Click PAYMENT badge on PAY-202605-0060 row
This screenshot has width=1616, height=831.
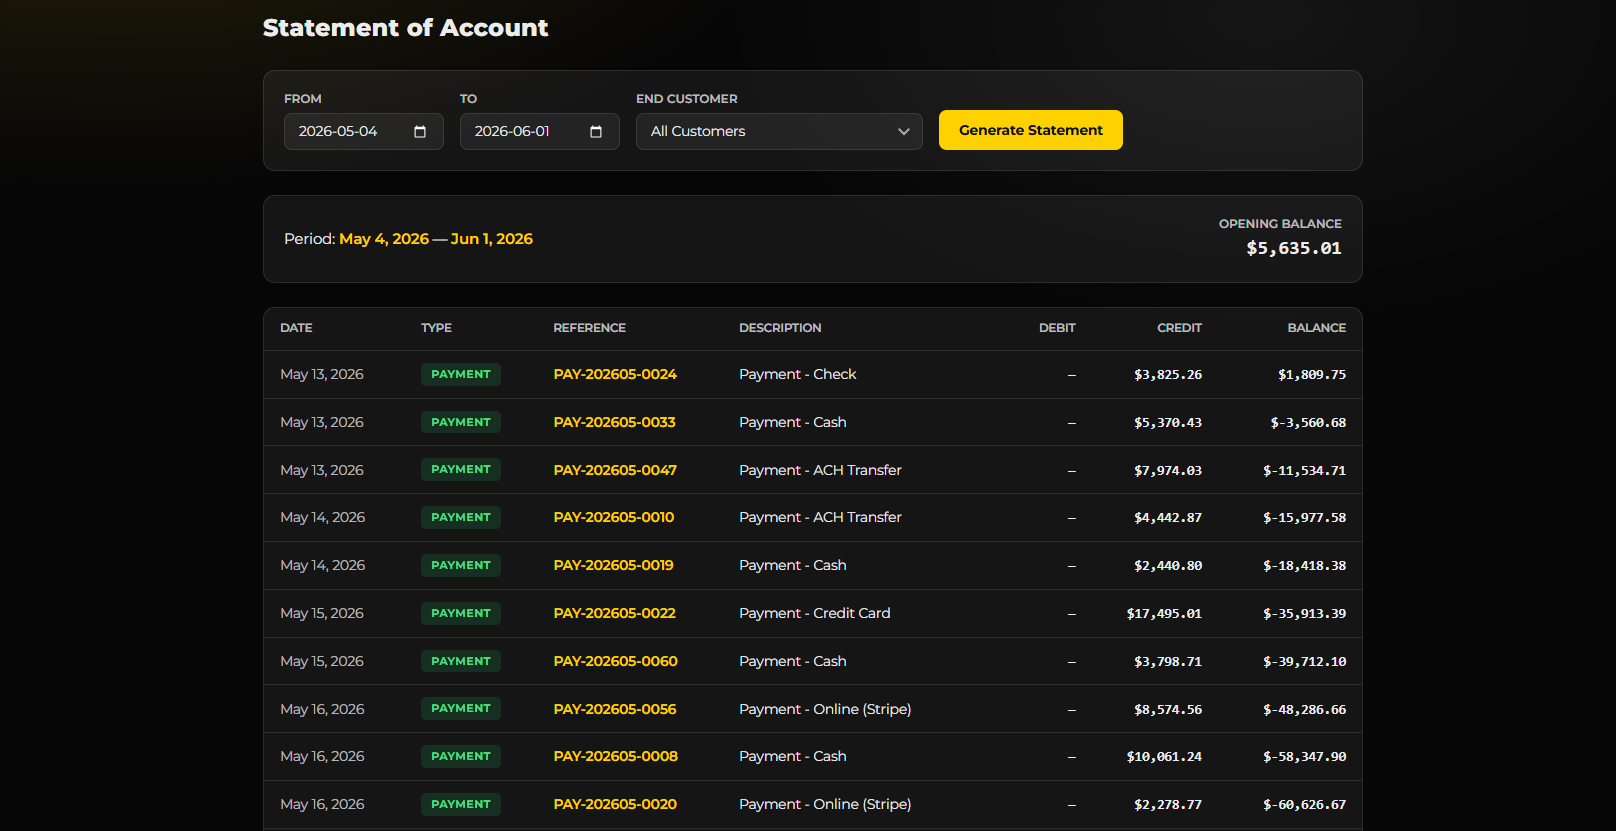(x=461, y=661)
